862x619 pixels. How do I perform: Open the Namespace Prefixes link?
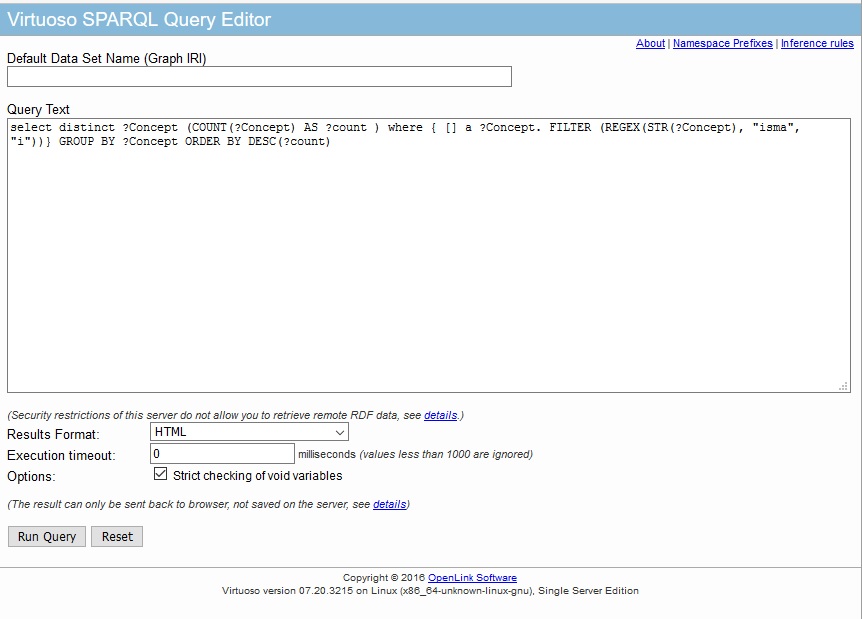point(722,43)
